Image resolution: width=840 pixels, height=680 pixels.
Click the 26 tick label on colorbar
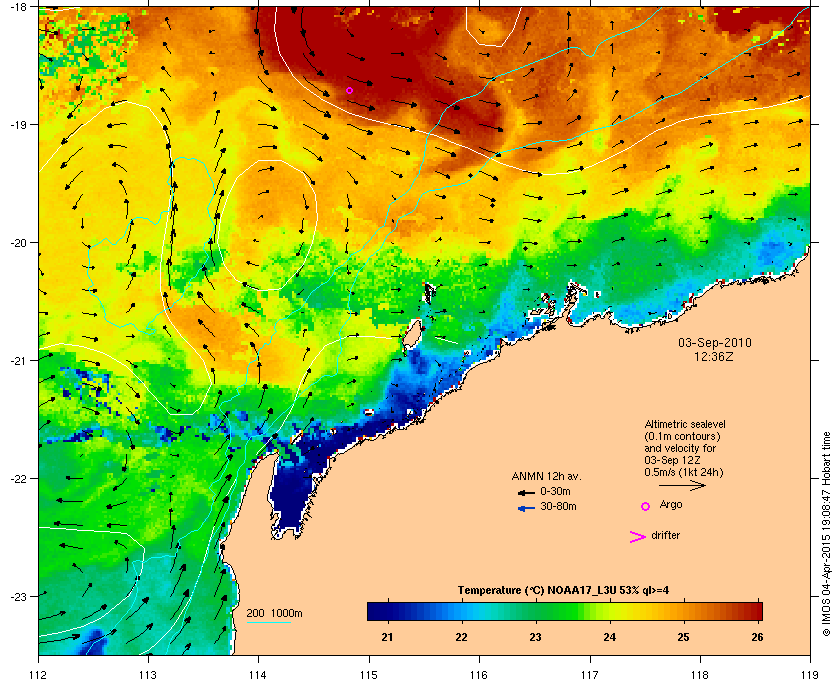coord(757,637)
